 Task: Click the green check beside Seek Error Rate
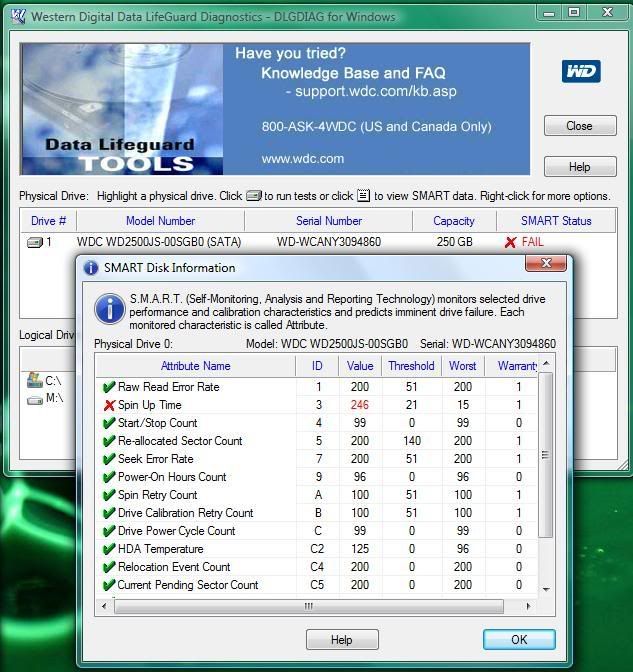coord(109,459)
